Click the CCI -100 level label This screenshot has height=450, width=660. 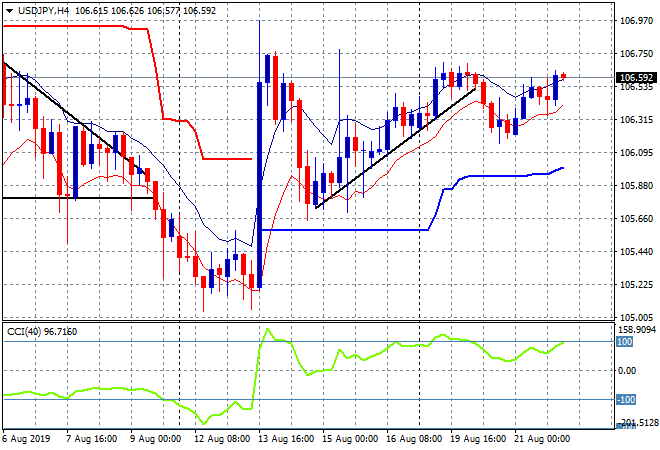(626, 399)
